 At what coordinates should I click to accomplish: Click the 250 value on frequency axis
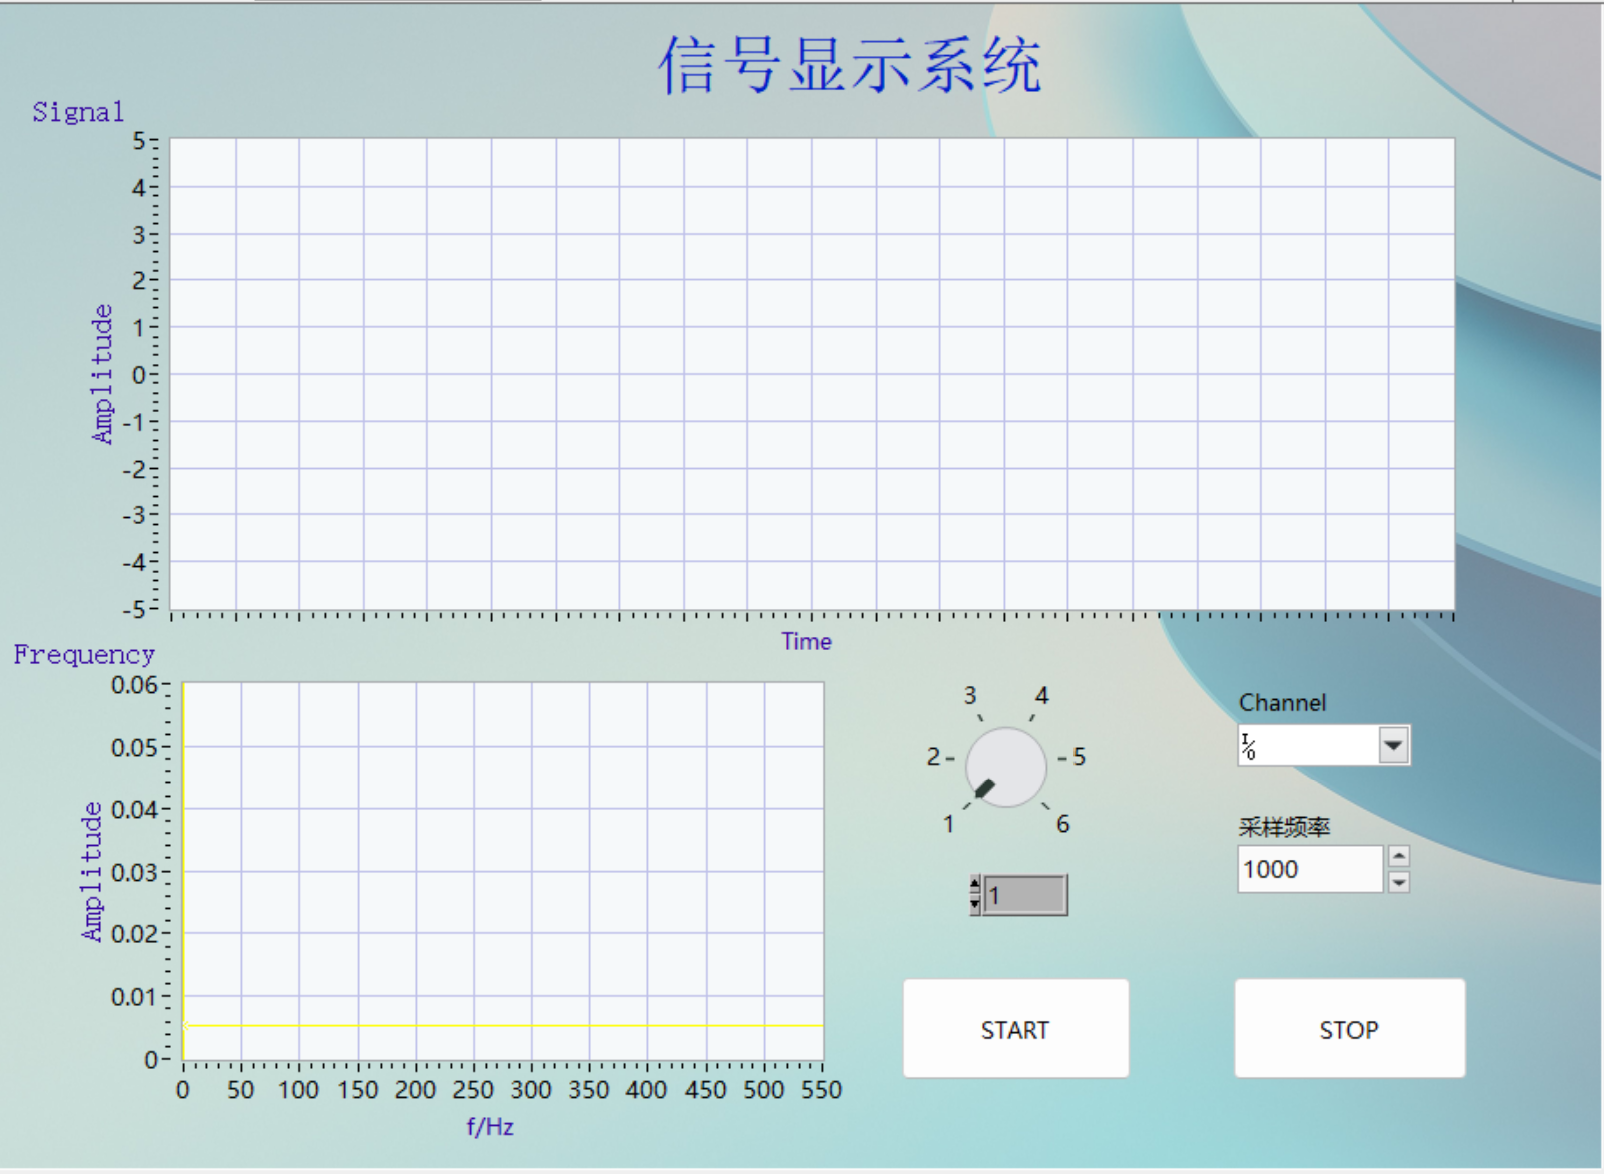(x=473, y=1090)
